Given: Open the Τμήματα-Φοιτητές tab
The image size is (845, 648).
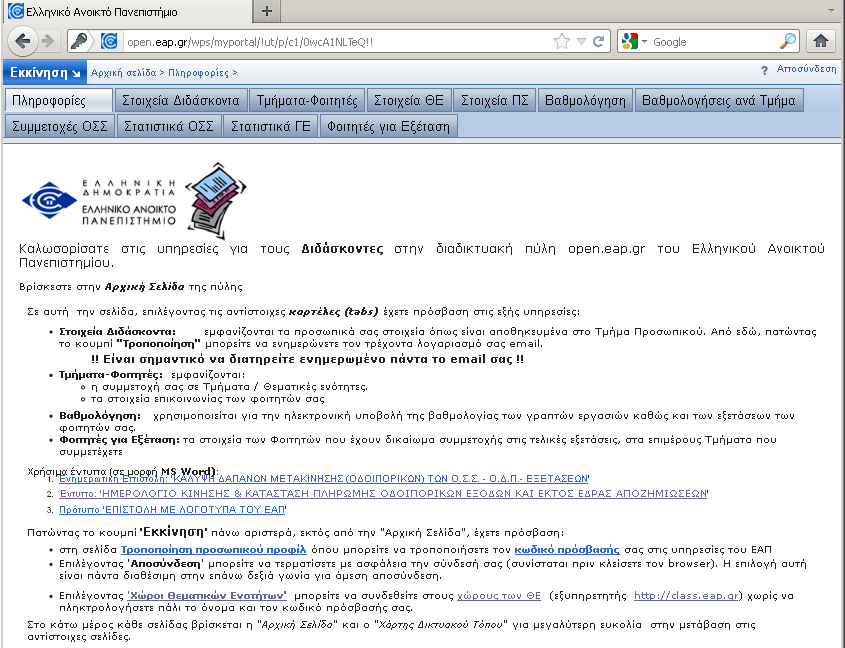Looking at the screenshot, I should point(307,101).
